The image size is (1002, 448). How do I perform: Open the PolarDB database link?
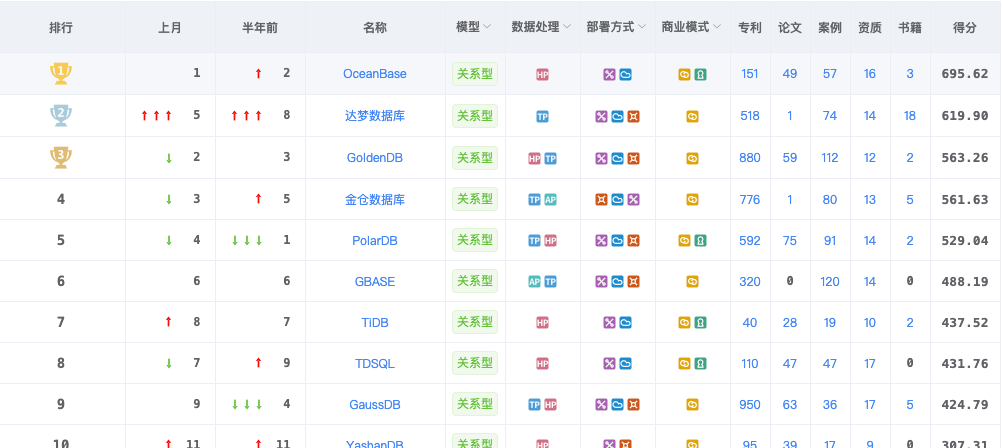[375, 240]
